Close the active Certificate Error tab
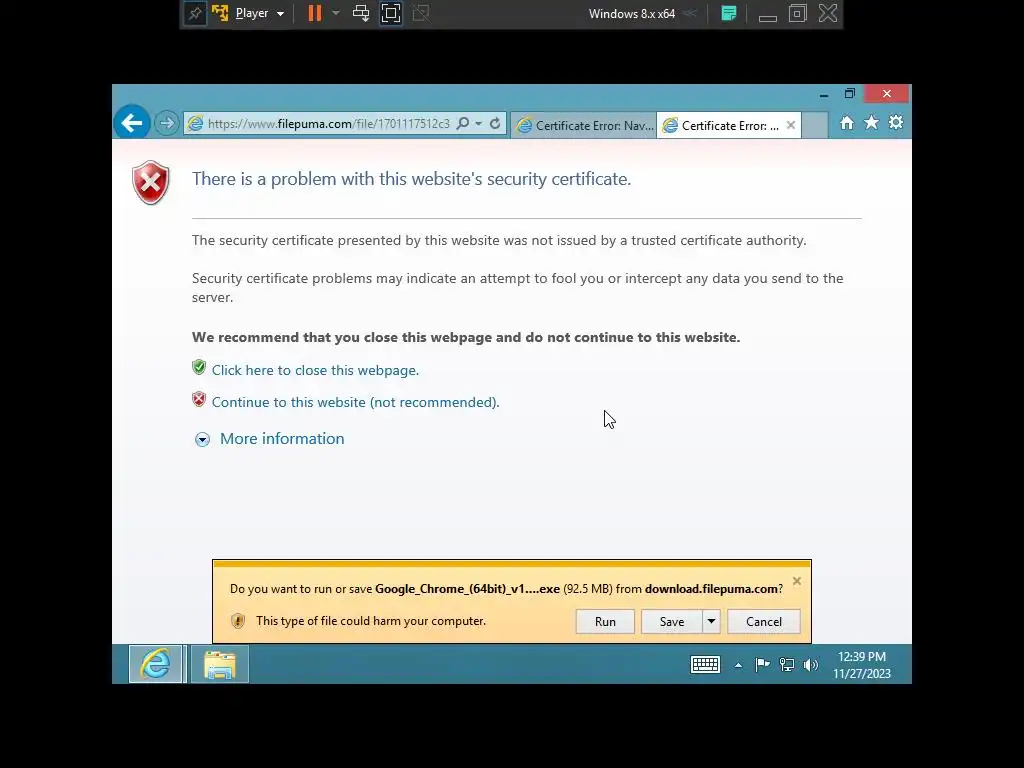 tap(791, 125)
